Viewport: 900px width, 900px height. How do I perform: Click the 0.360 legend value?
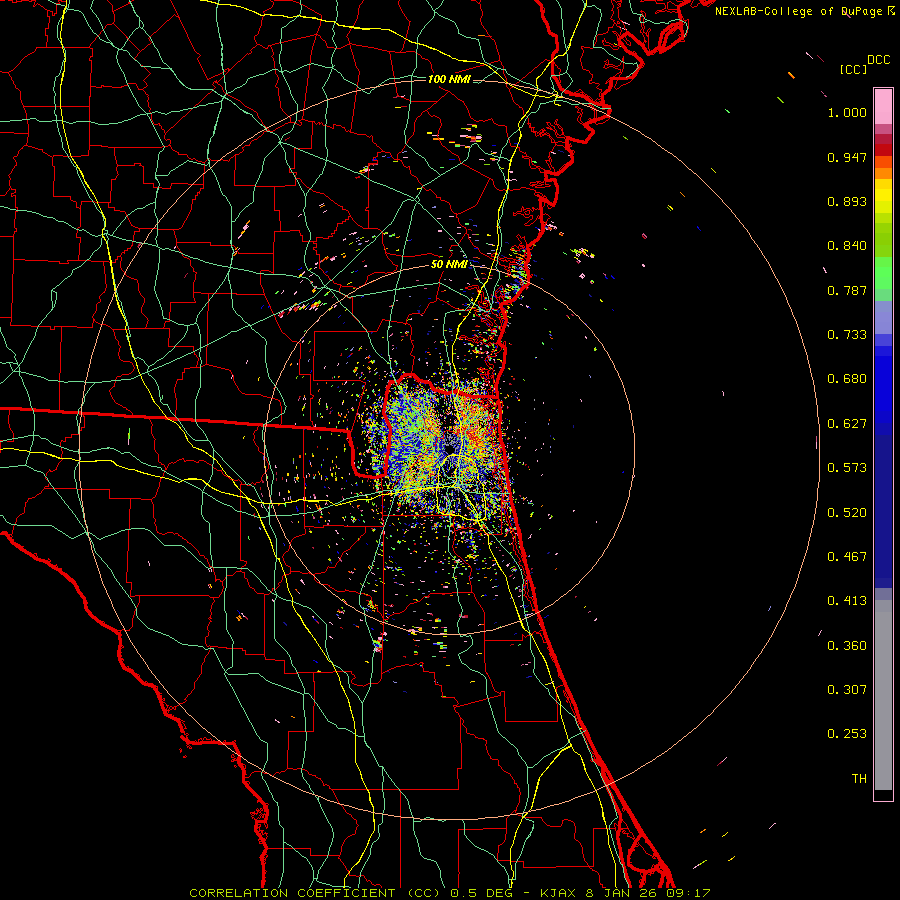[x=847, y=646]
